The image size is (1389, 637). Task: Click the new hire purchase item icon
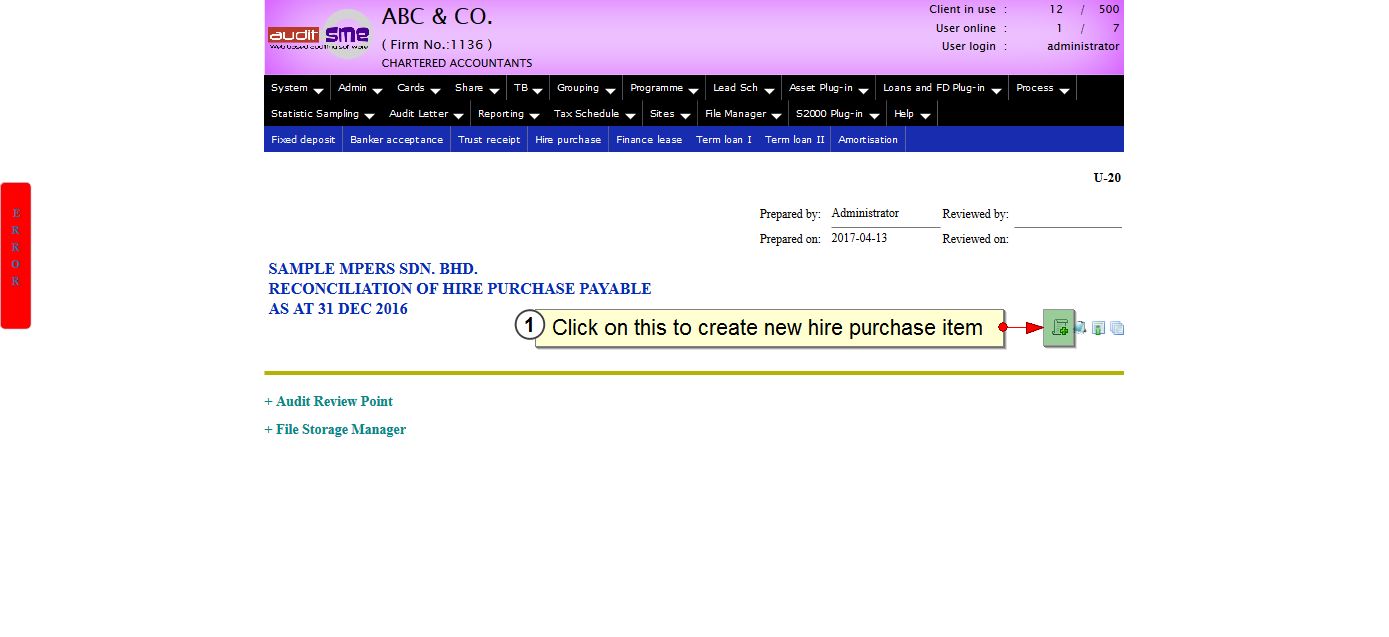[1058, 328]
